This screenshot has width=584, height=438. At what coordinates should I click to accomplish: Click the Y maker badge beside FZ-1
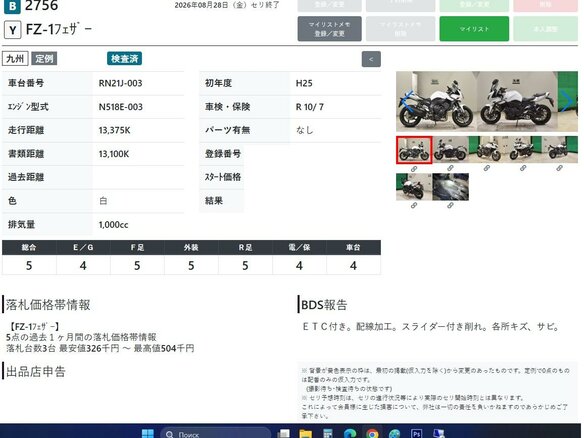click(13, 30)
